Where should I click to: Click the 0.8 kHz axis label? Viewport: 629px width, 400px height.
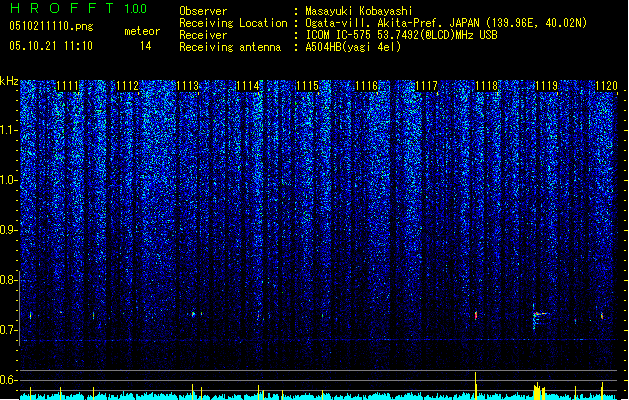tap(8, 280)
